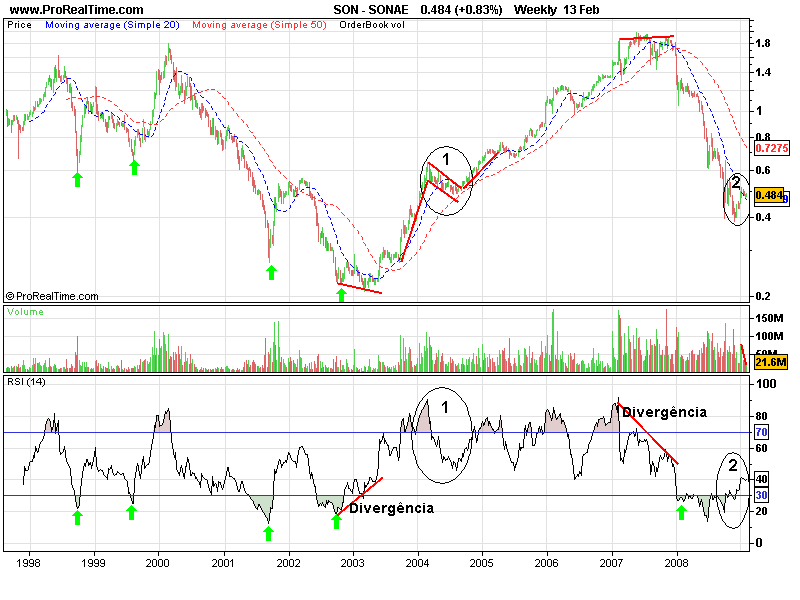Click the 1.4 price axis label
This screenshot has width=800, height=600.
click(x=763, y=72)
